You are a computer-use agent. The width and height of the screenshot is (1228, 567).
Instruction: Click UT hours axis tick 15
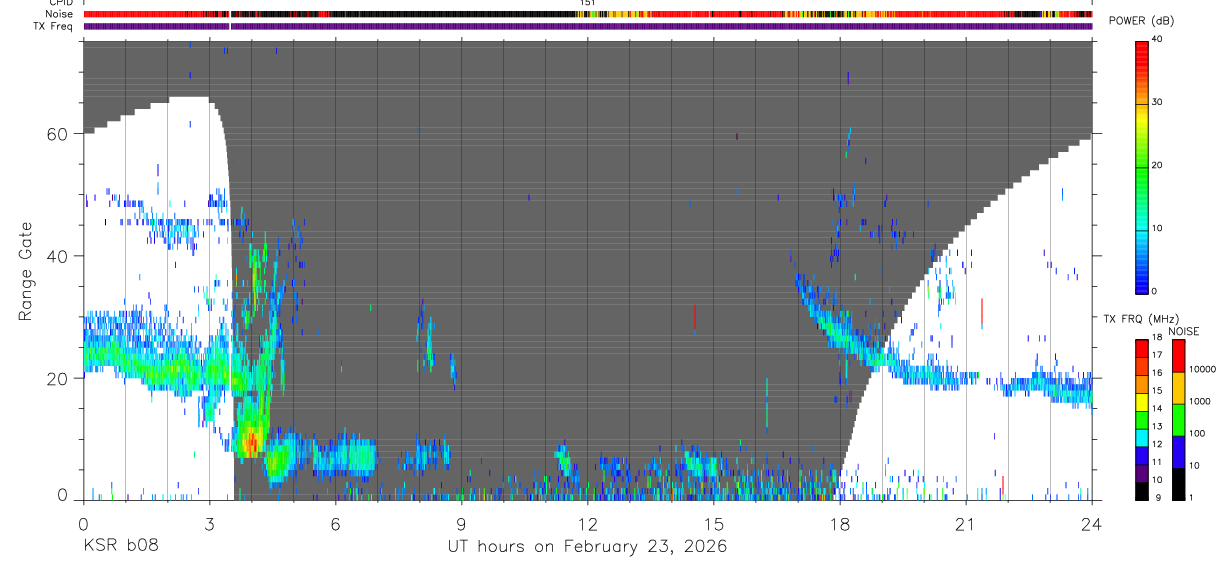coord(714,522)
